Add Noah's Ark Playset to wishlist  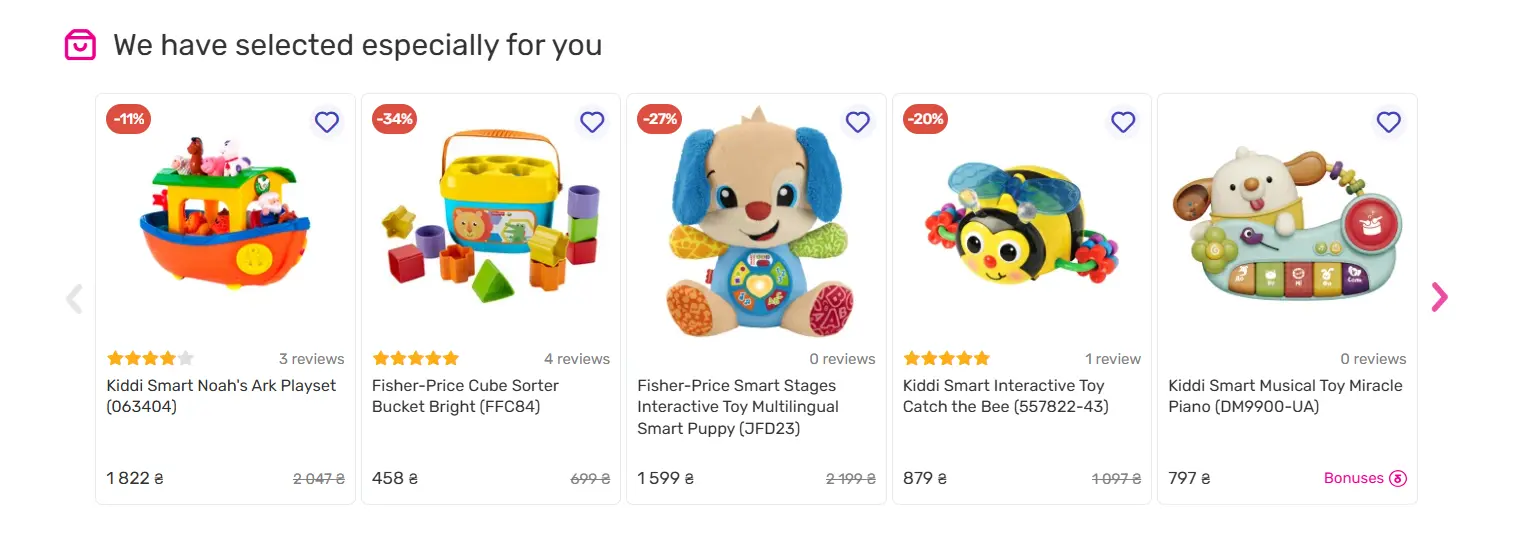coord(327,122)
